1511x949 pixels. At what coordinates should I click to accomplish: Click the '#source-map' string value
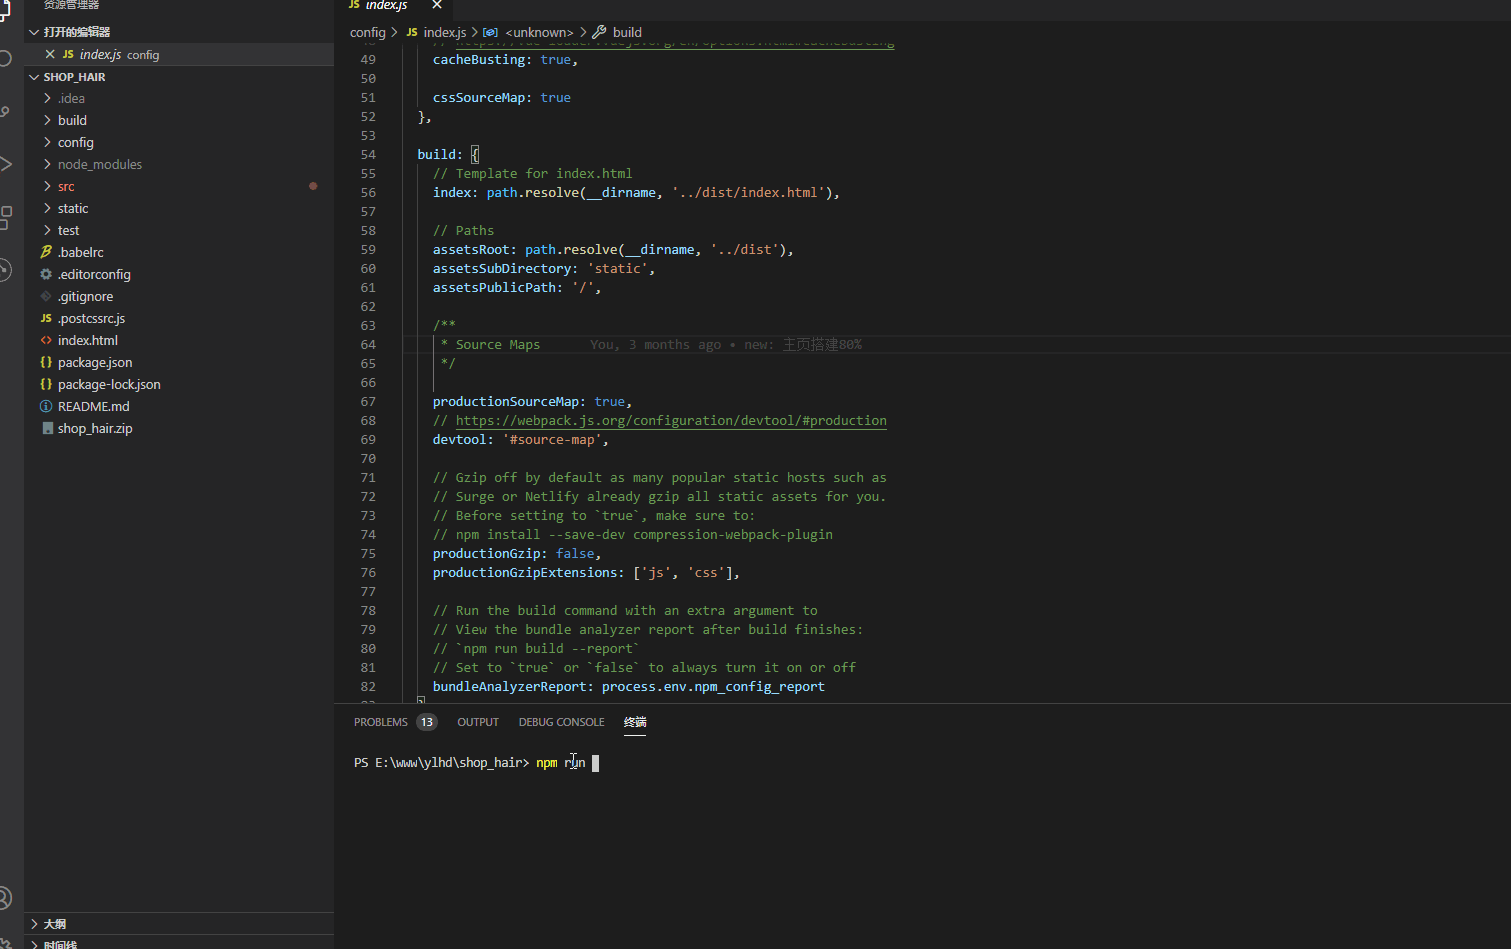[552, 440]
